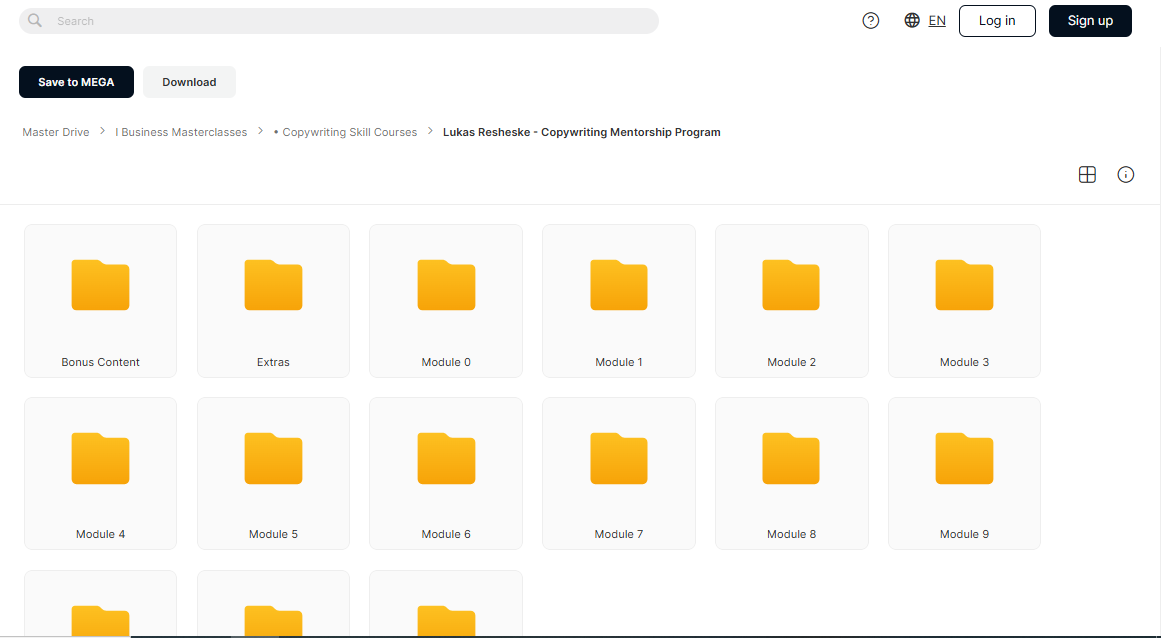Open the Module 7 folder icon
Viewport: 1161px width, 638px height.
[x=619, y=458]
